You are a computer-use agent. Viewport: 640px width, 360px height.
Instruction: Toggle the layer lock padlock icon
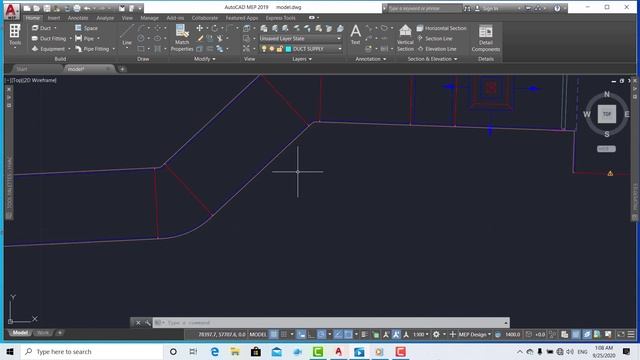point(280,49)
